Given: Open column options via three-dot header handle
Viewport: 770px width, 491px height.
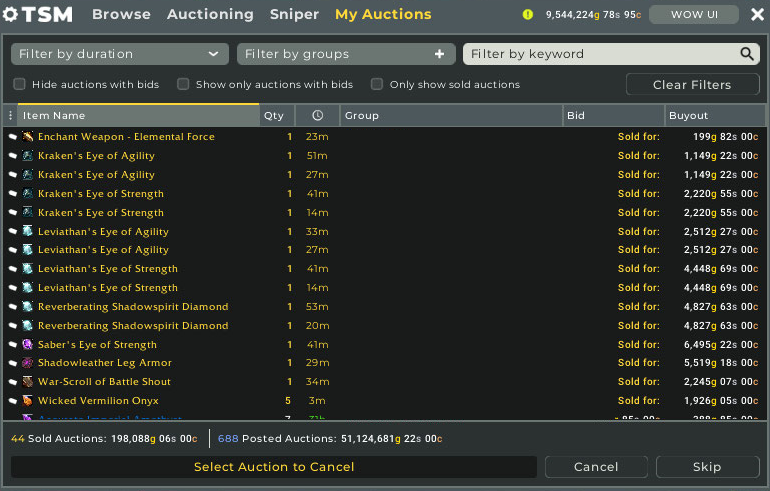Looking at the screenshot, I should click(x=10, y=116).
